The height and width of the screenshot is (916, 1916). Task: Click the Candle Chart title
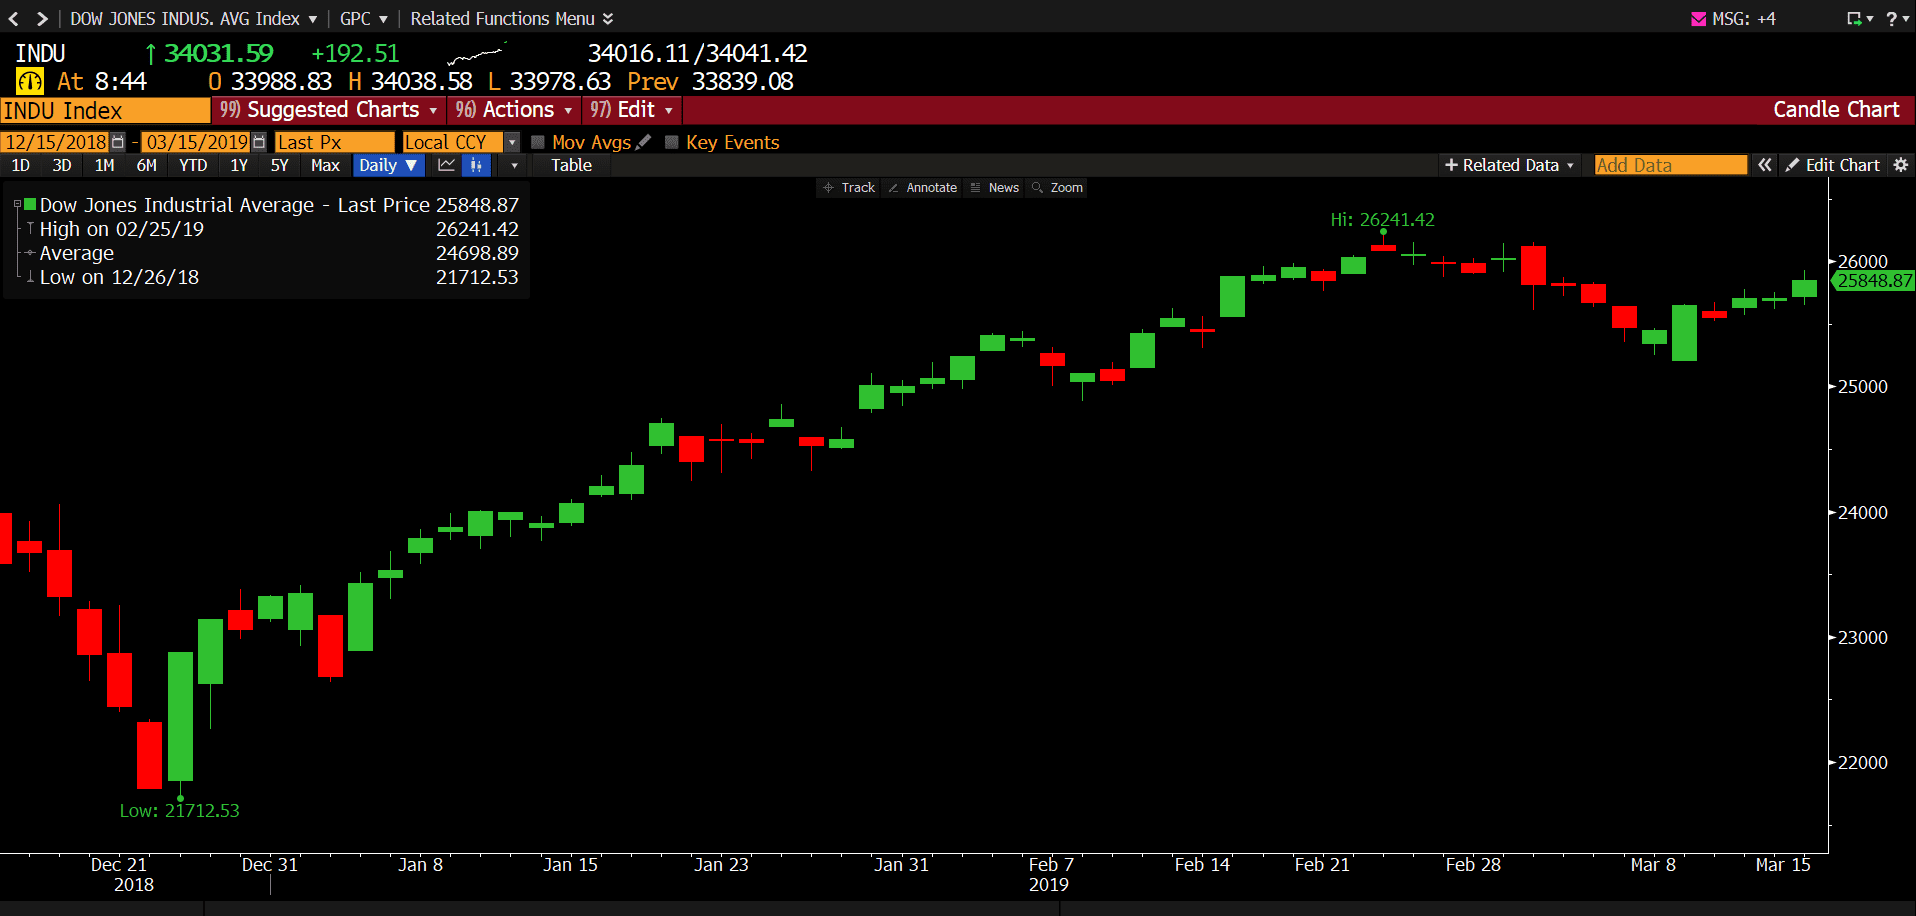click(x=1836, y=110)
